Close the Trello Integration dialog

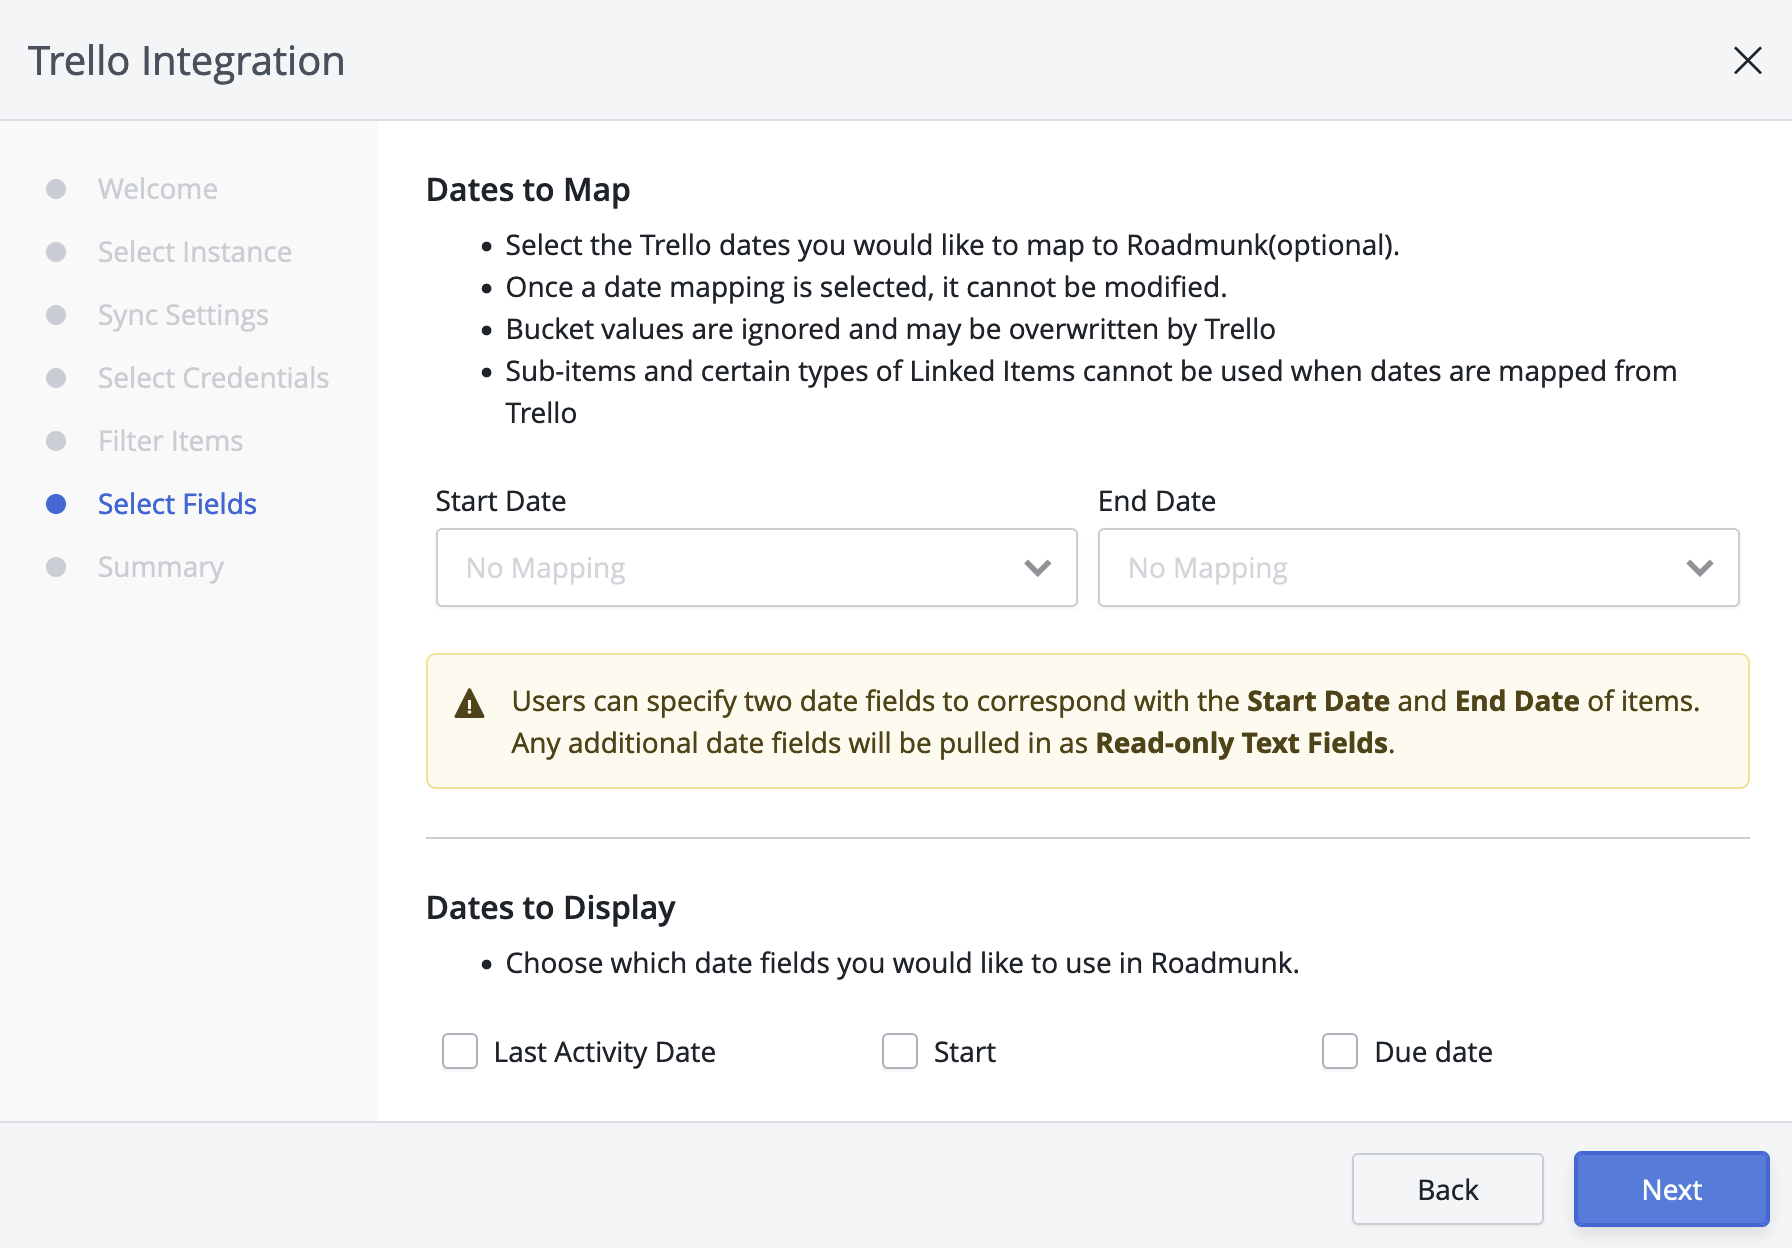click(x=1747, y=61)
